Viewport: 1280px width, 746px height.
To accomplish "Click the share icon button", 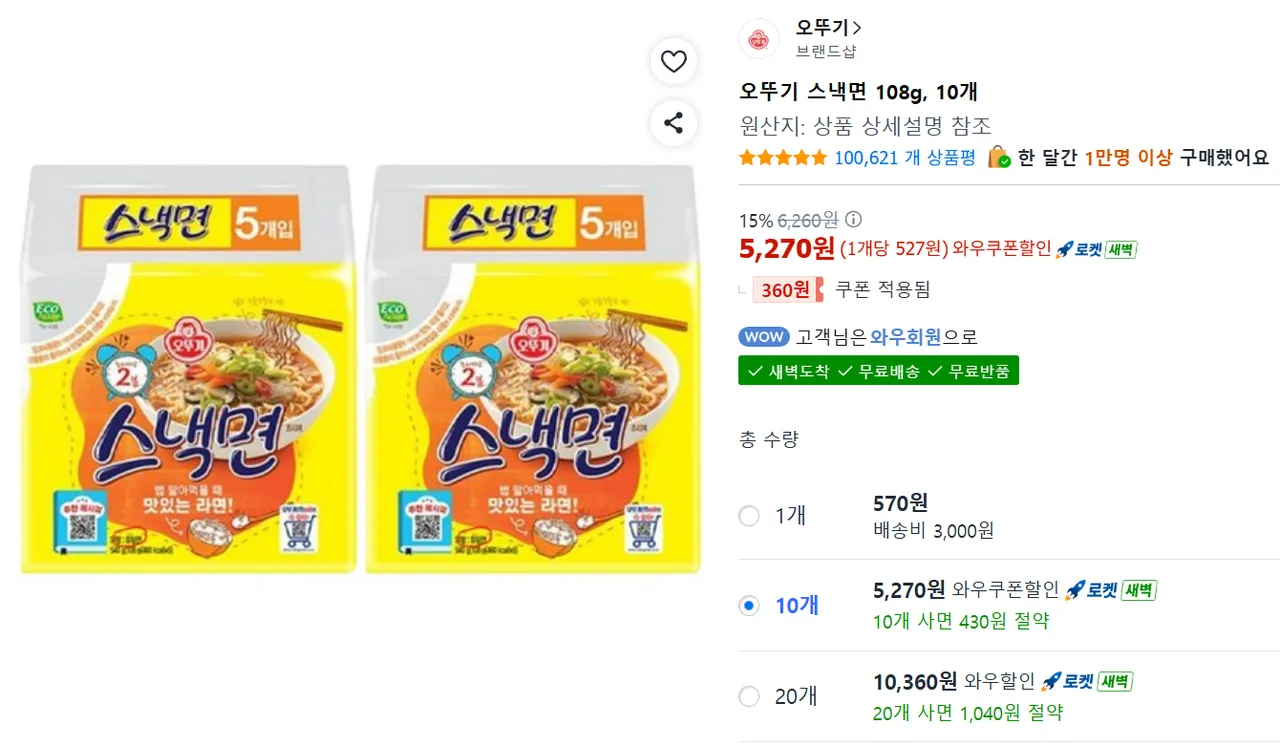I will point(674,124).
